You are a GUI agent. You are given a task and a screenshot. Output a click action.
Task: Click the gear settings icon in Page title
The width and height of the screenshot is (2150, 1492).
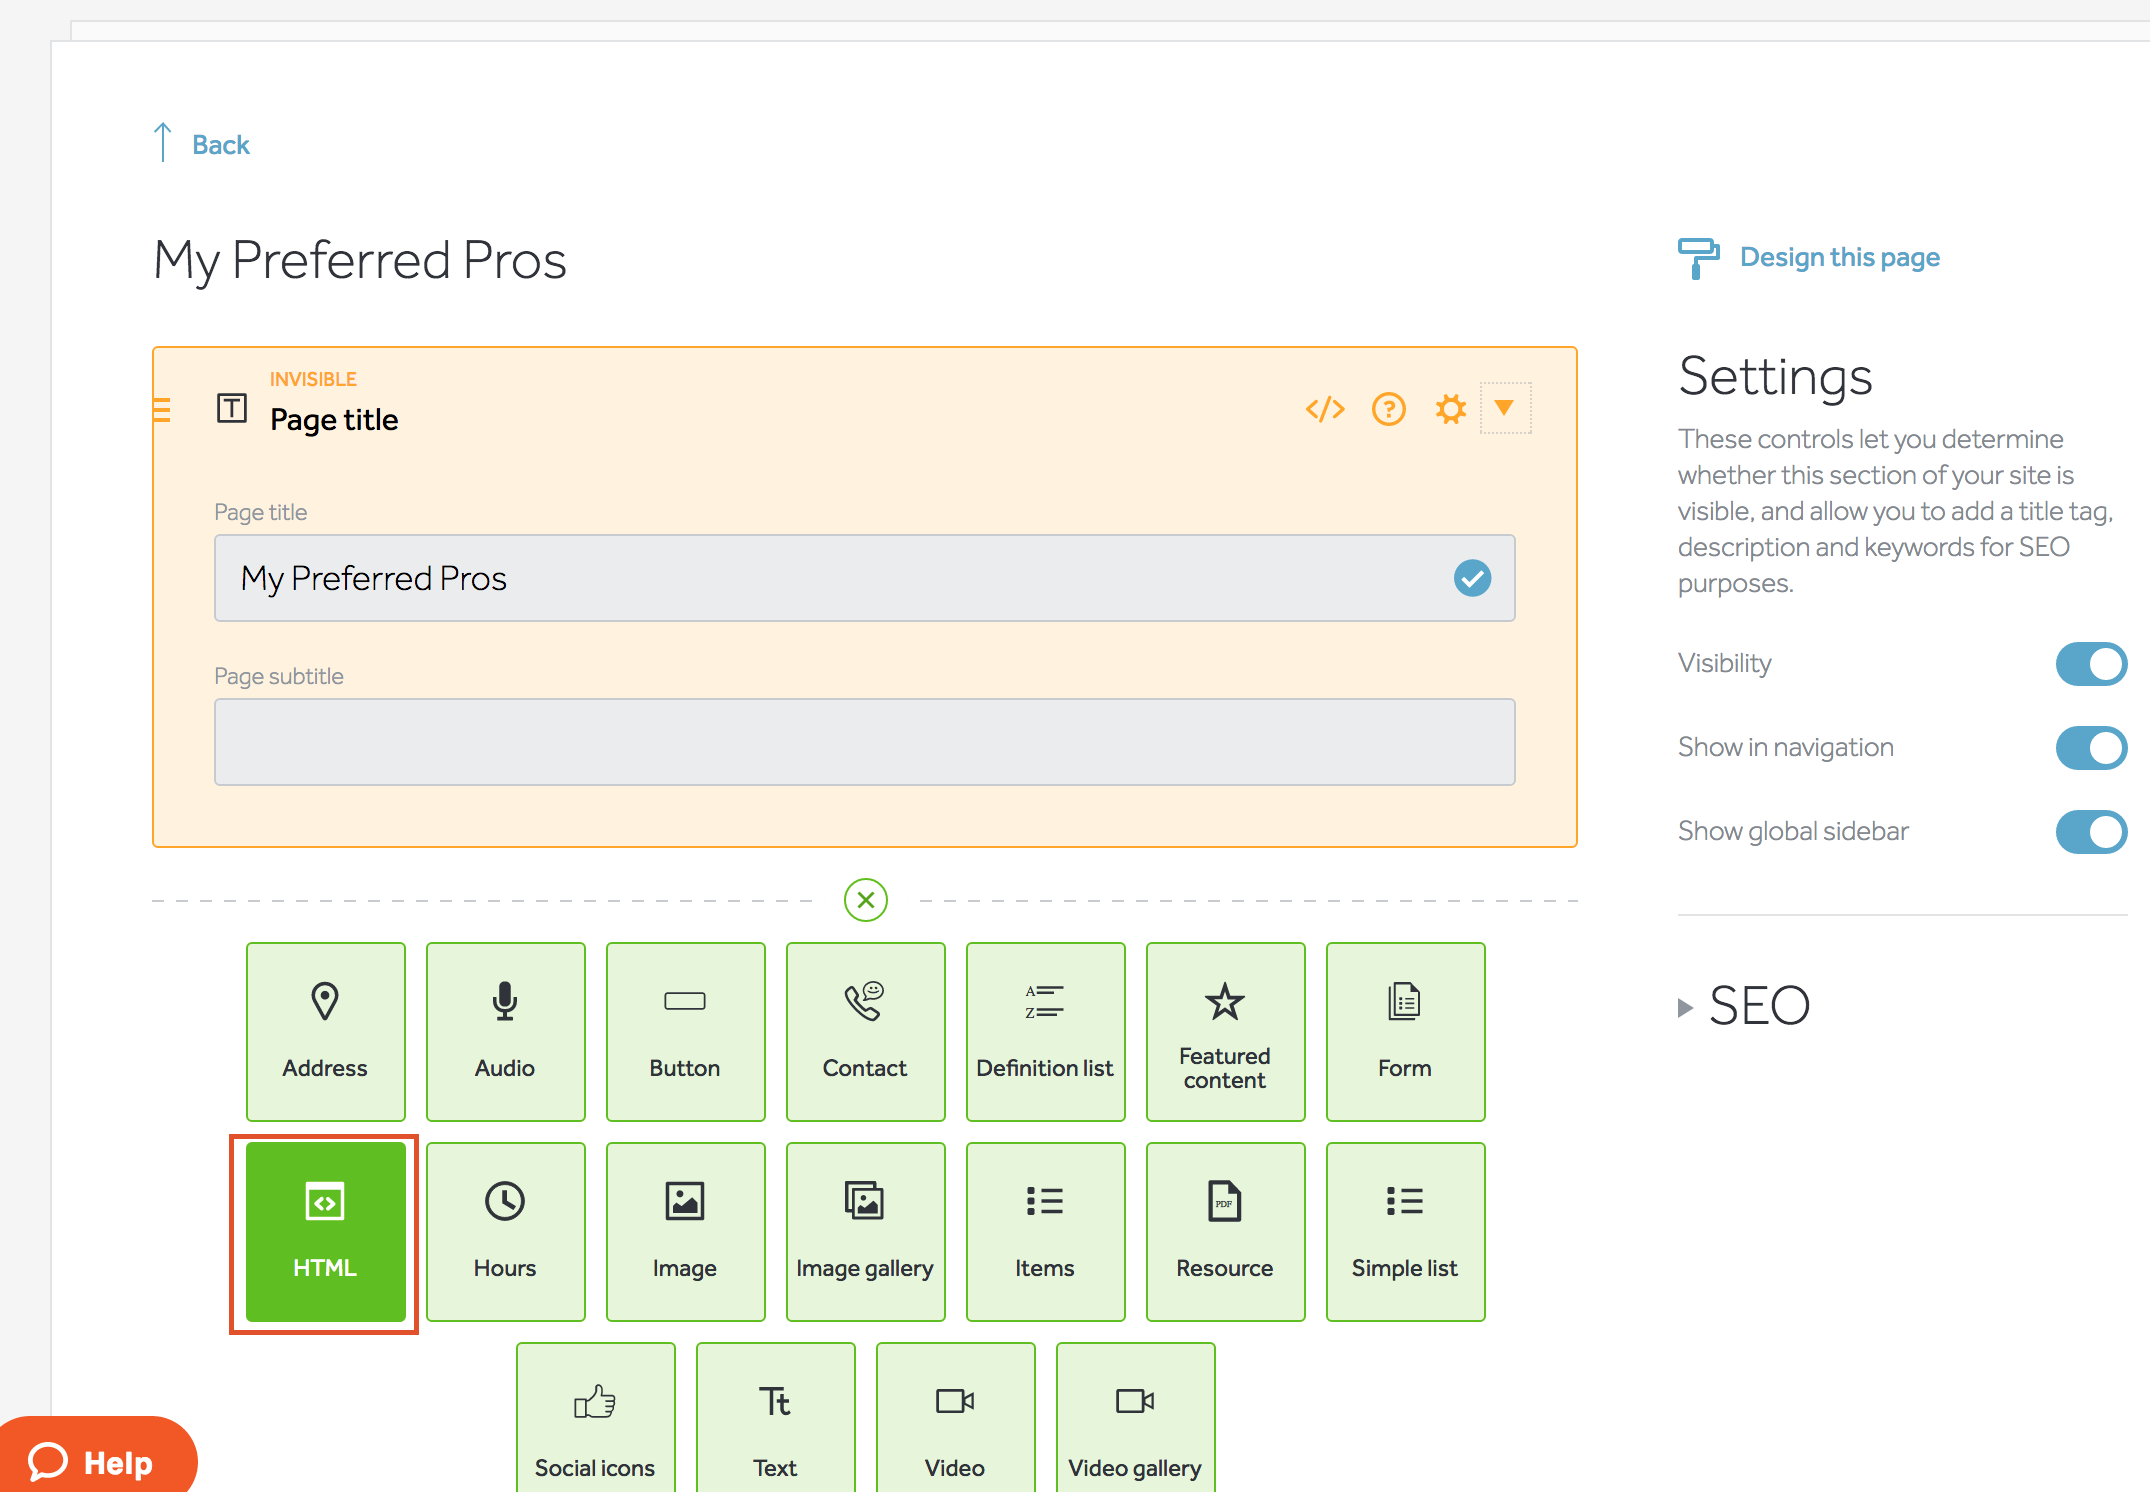(1450, 409)
